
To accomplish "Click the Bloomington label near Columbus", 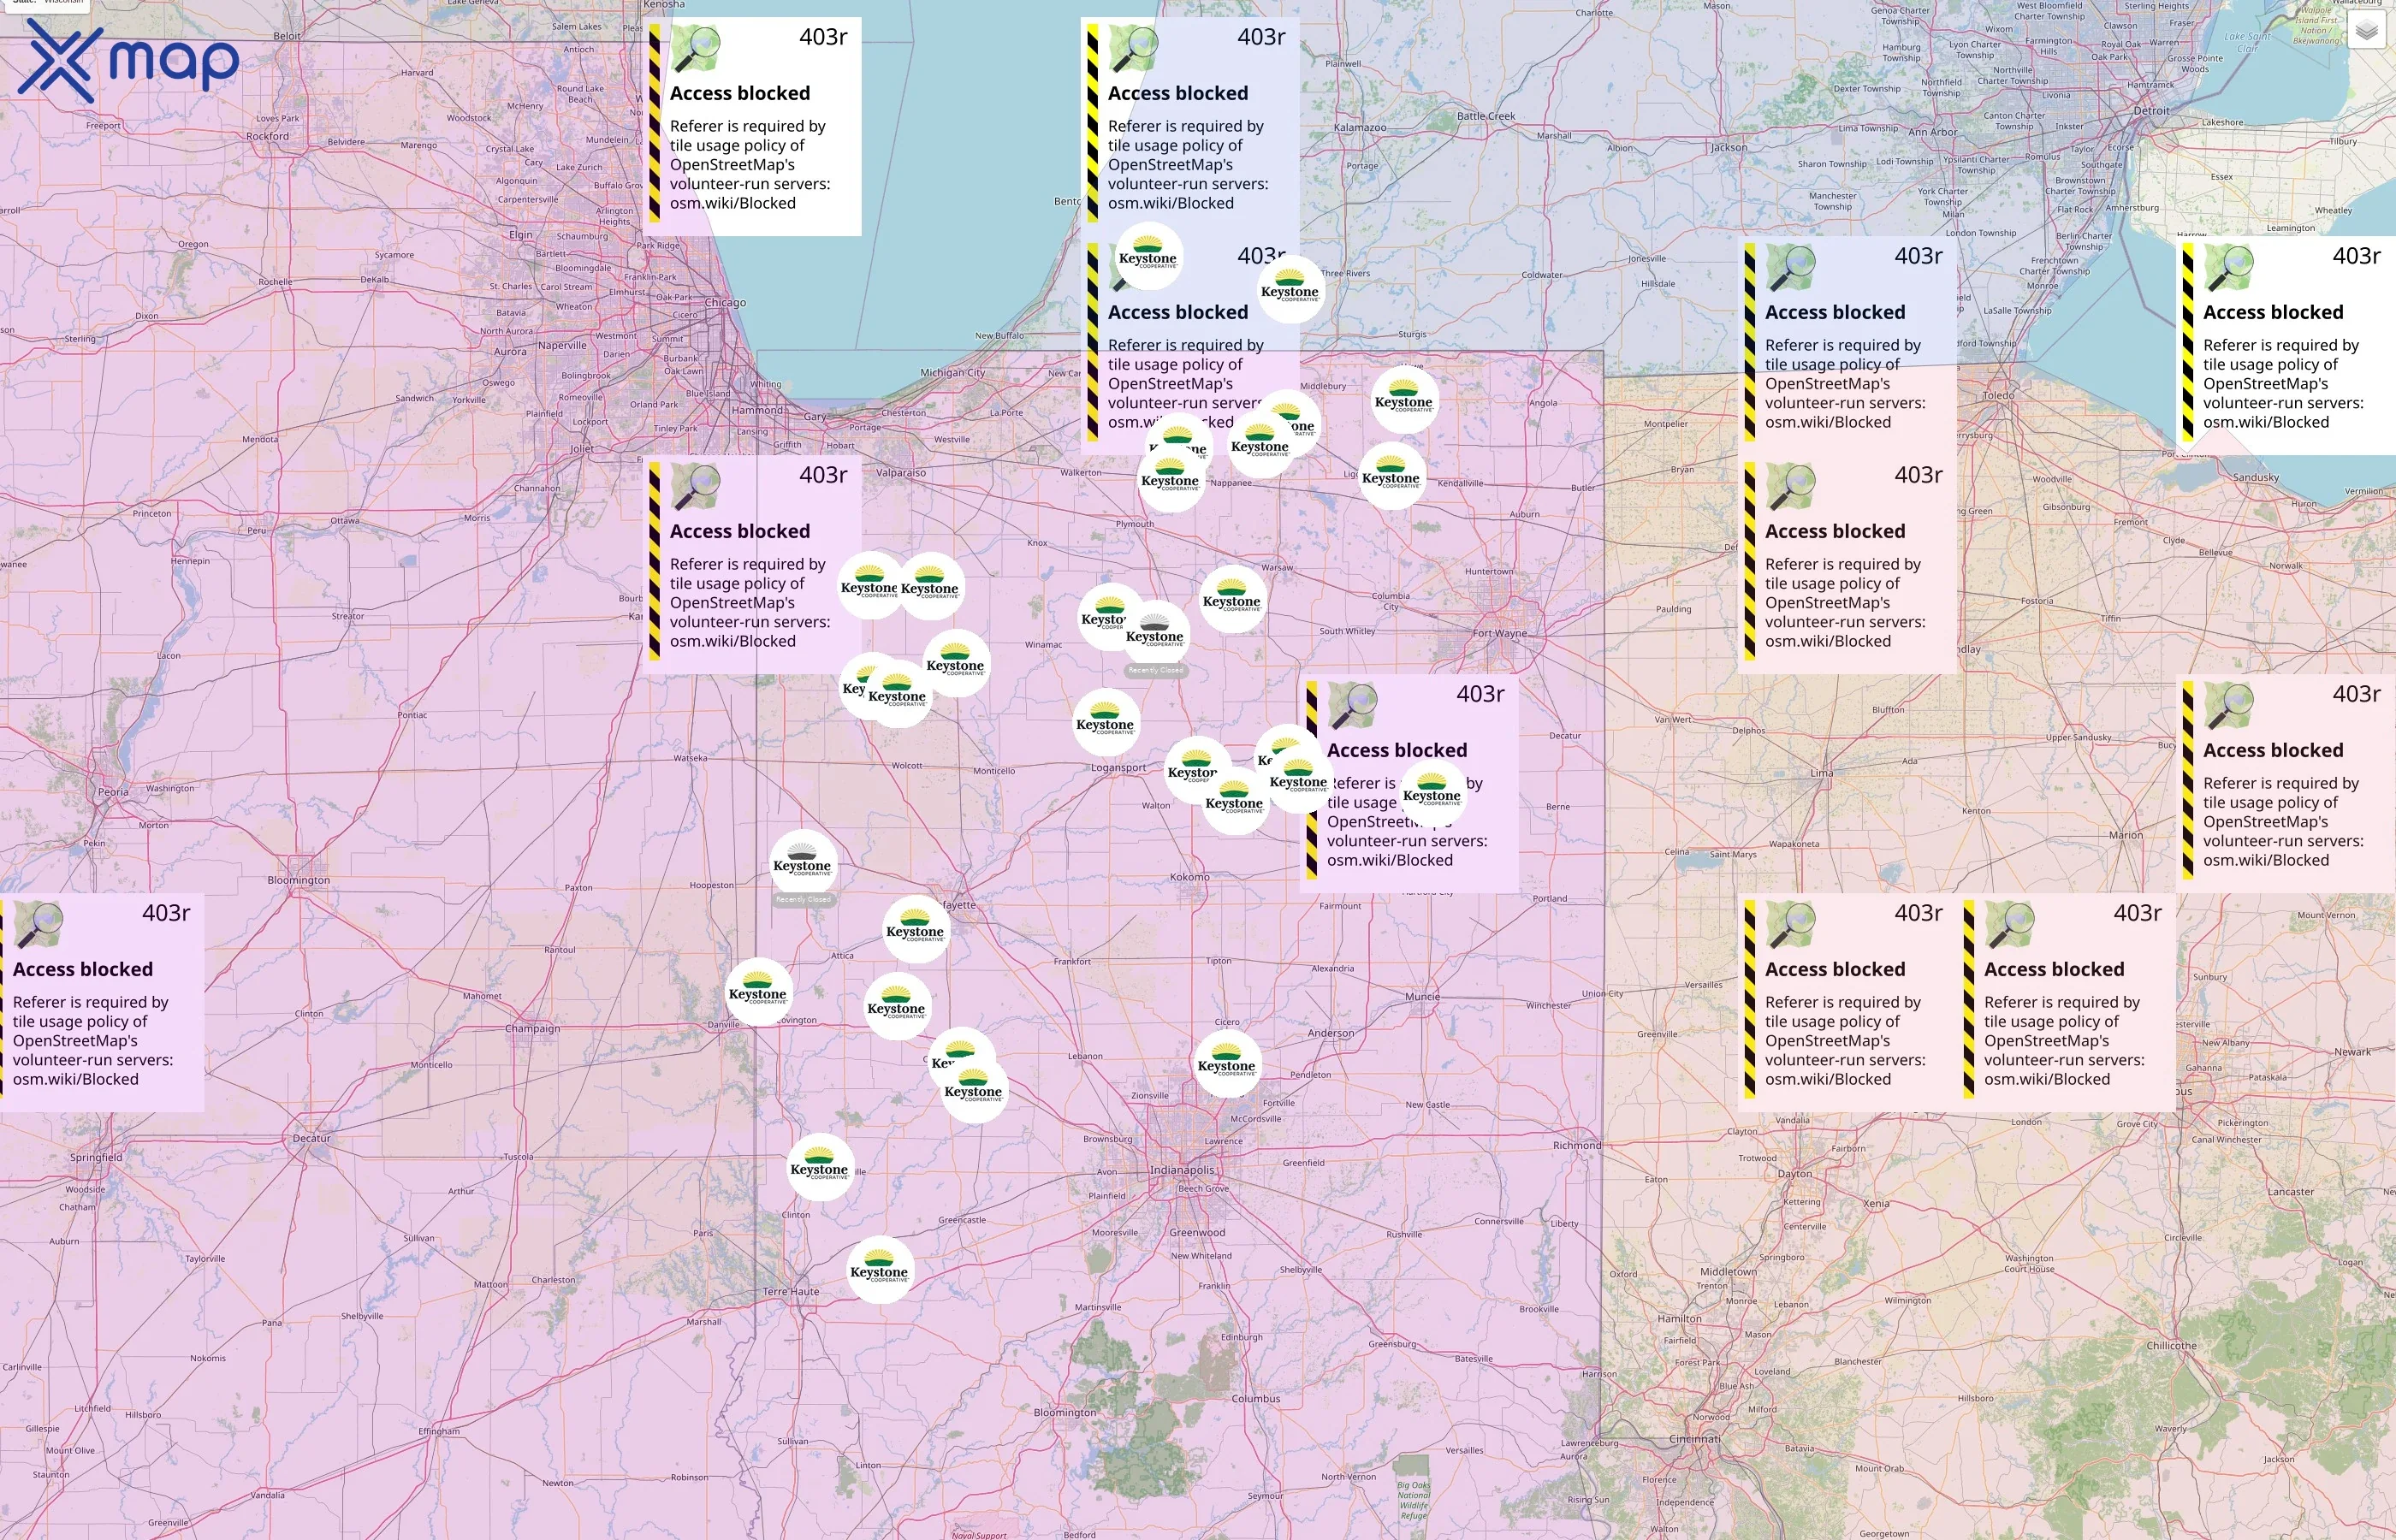I will pos(1065,1413).
